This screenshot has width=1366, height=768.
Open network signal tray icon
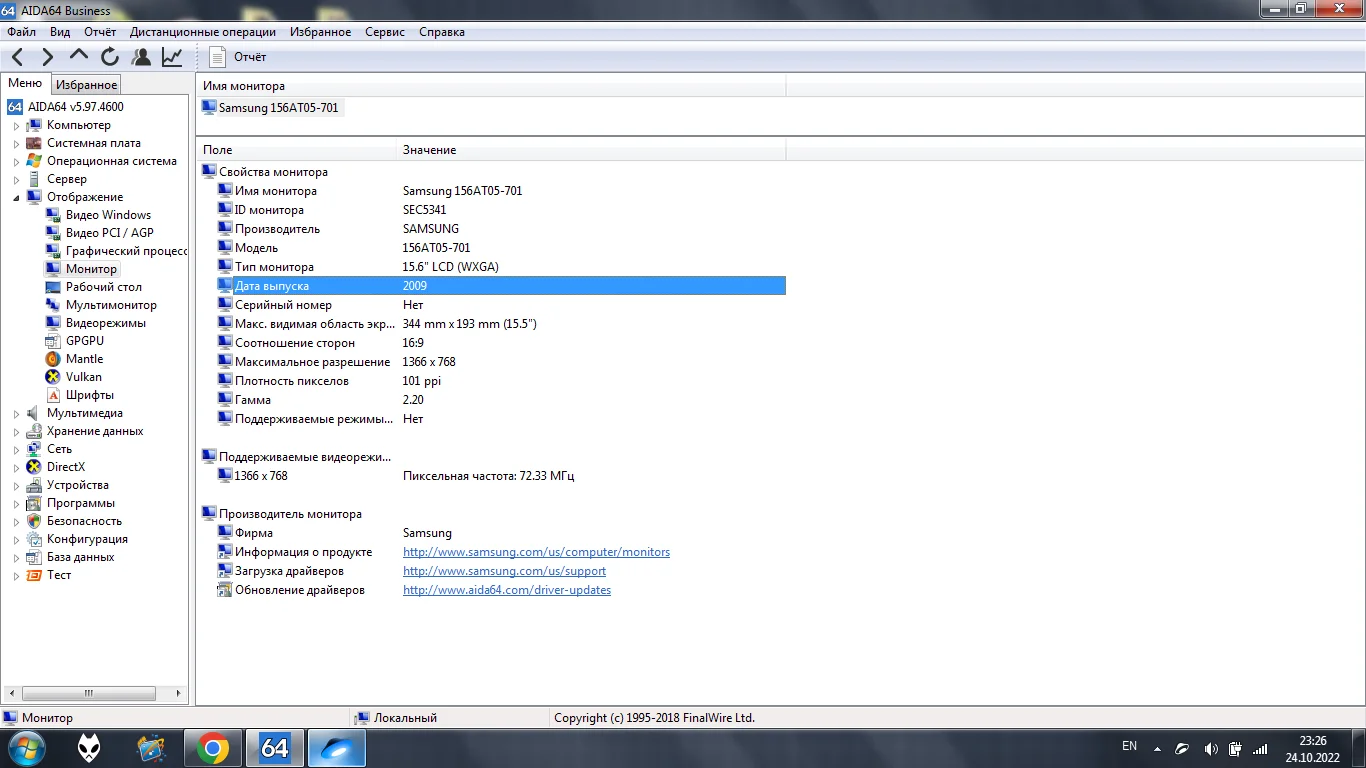[1261, 748]
